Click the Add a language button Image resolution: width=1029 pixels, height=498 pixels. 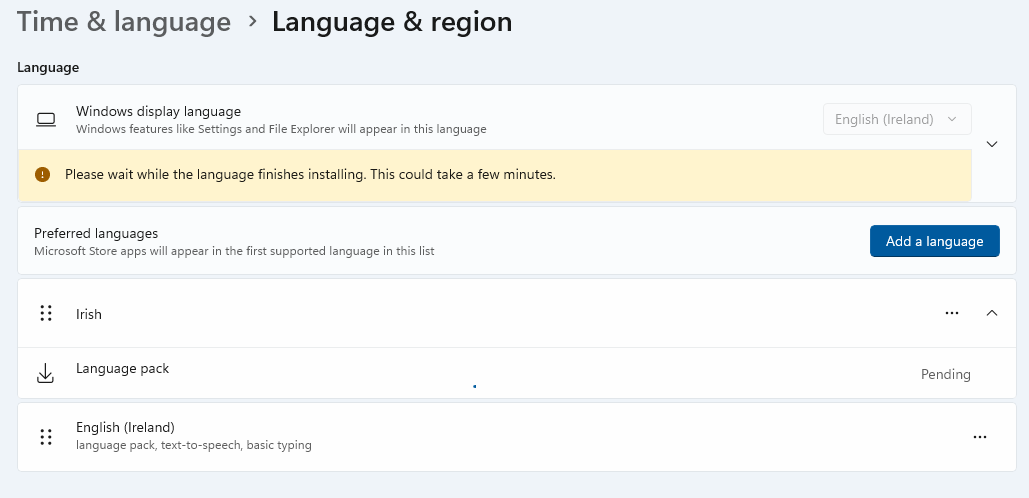pyautogui.click(x=934, y=241)
